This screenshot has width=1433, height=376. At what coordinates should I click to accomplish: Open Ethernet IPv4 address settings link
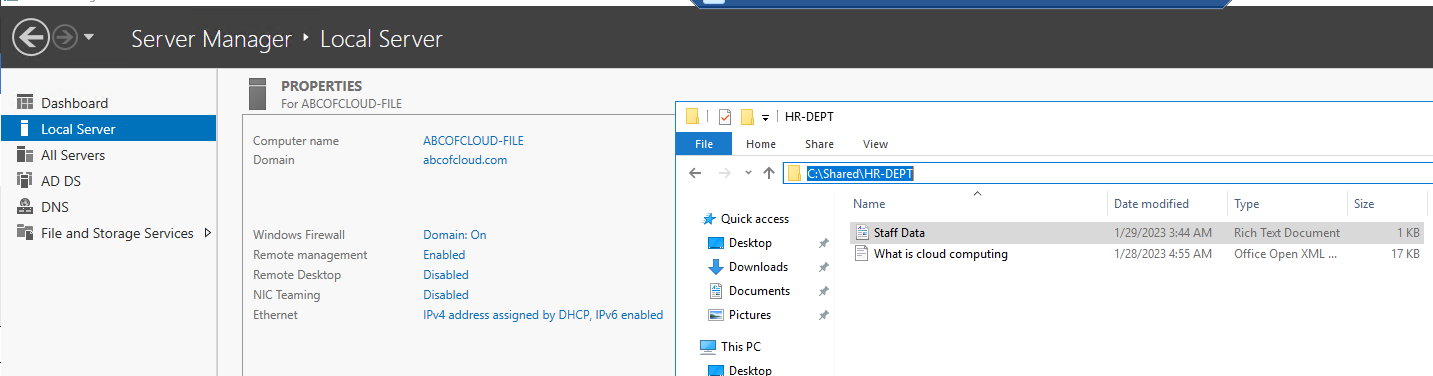[x=543, y=315]
